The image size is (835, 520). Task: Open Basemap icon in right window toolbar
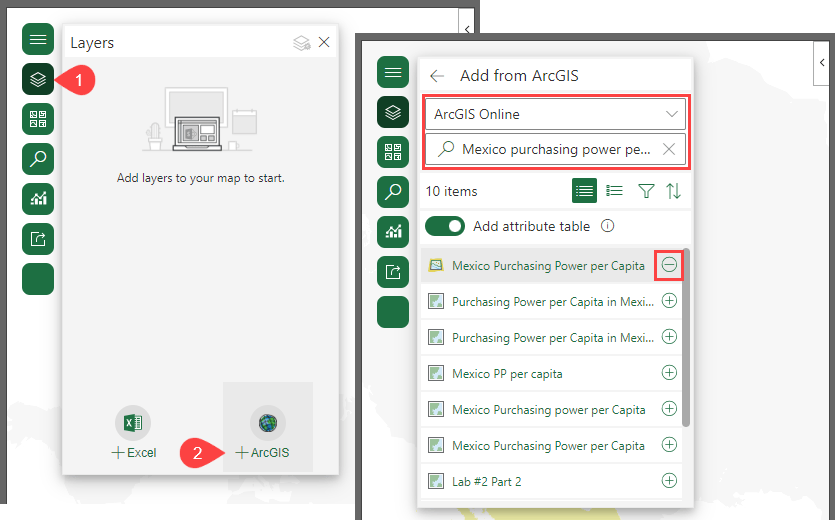pos(393,152)
